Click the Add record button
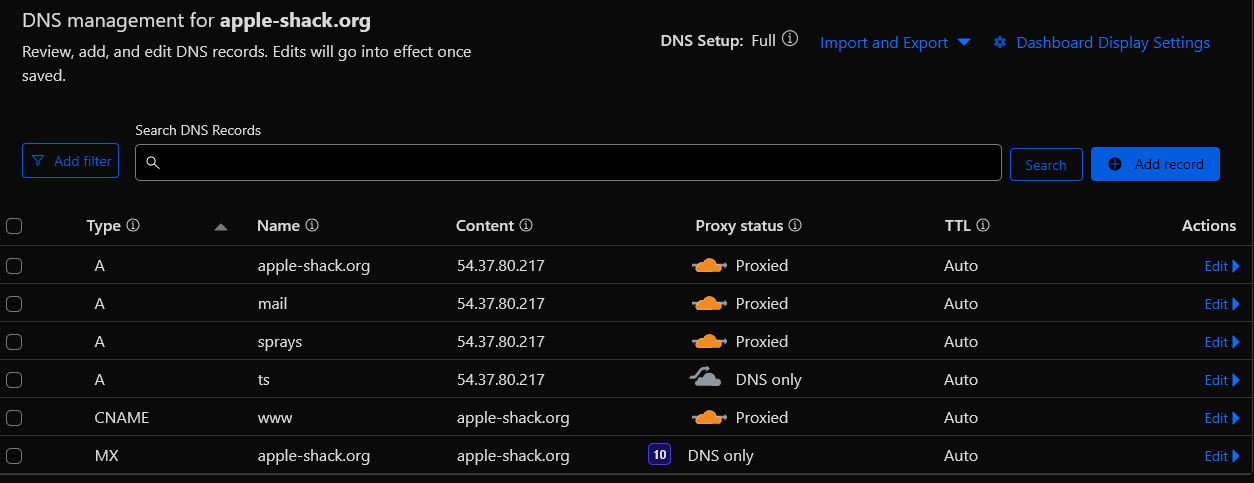Viewport: 1254px width, 483px height. (1155, 164)
